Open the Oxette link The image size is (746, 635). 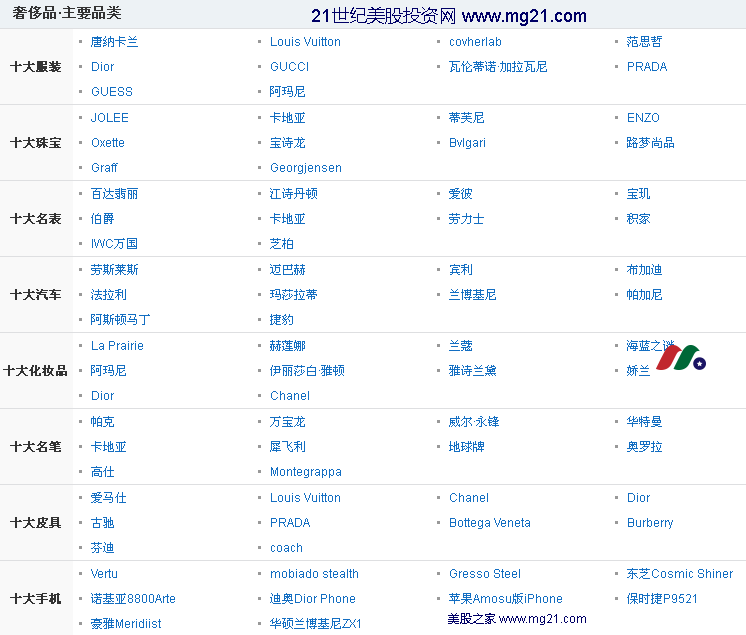pyautogui.click(x=108, y=143)
